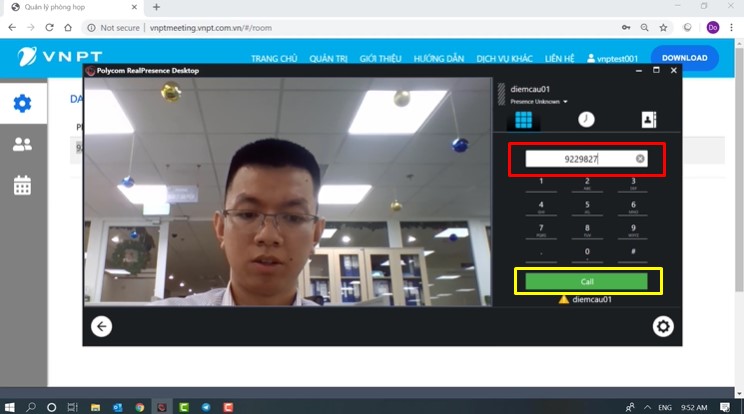Close the Quản lý phòng họp tab
This screenshot has height=414, width=744.
(134, 7)
